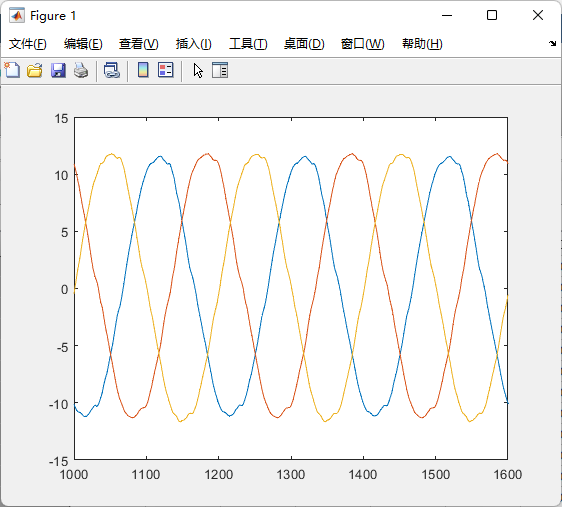Insert a colorbar via toolbar icon
The width and height of the screenshot is (562, 507).
(x=143, y=70)
